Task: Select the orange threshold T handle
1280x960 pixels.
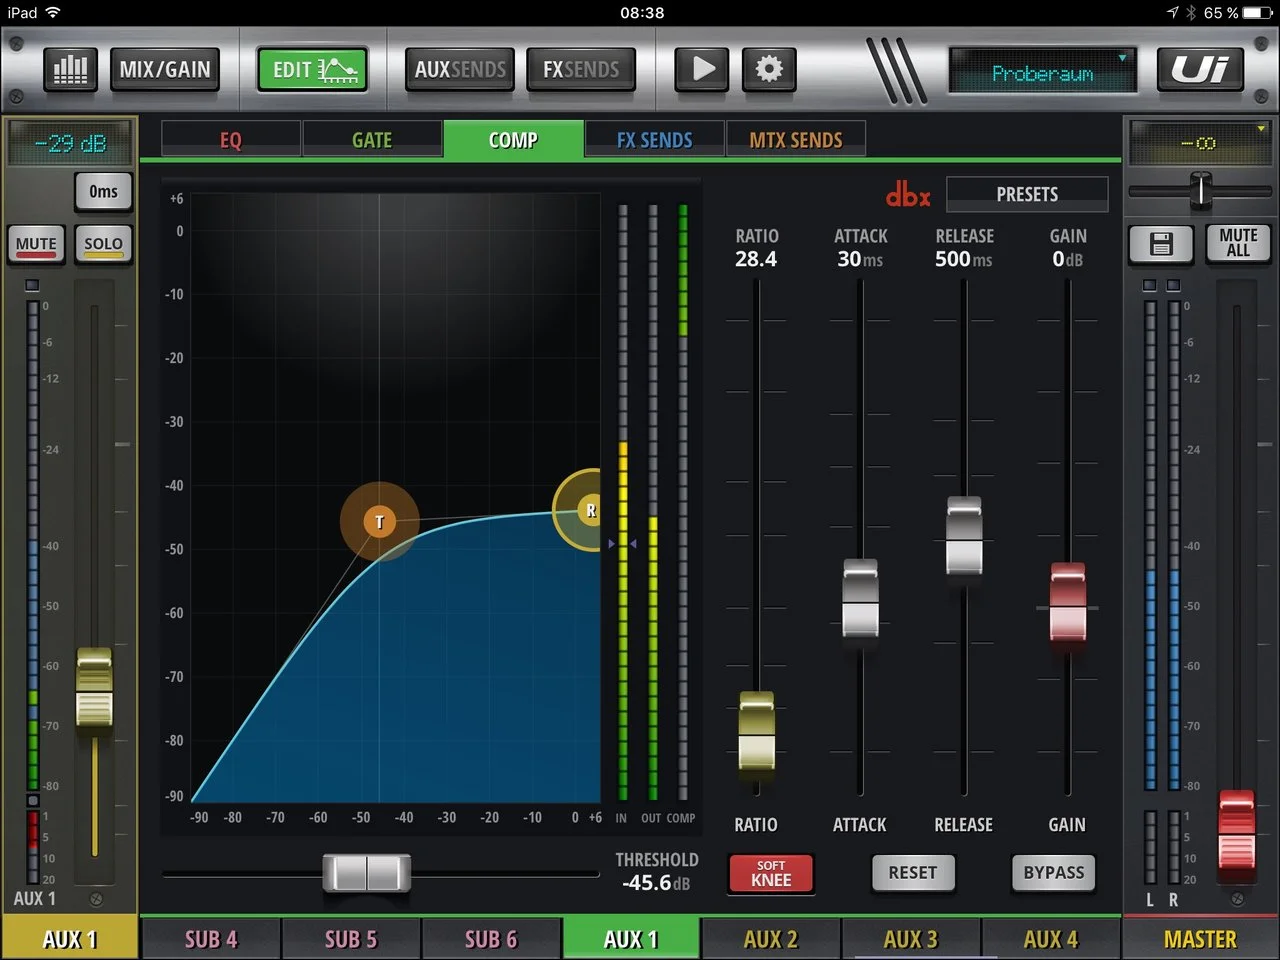Action: tap(379, 521)
